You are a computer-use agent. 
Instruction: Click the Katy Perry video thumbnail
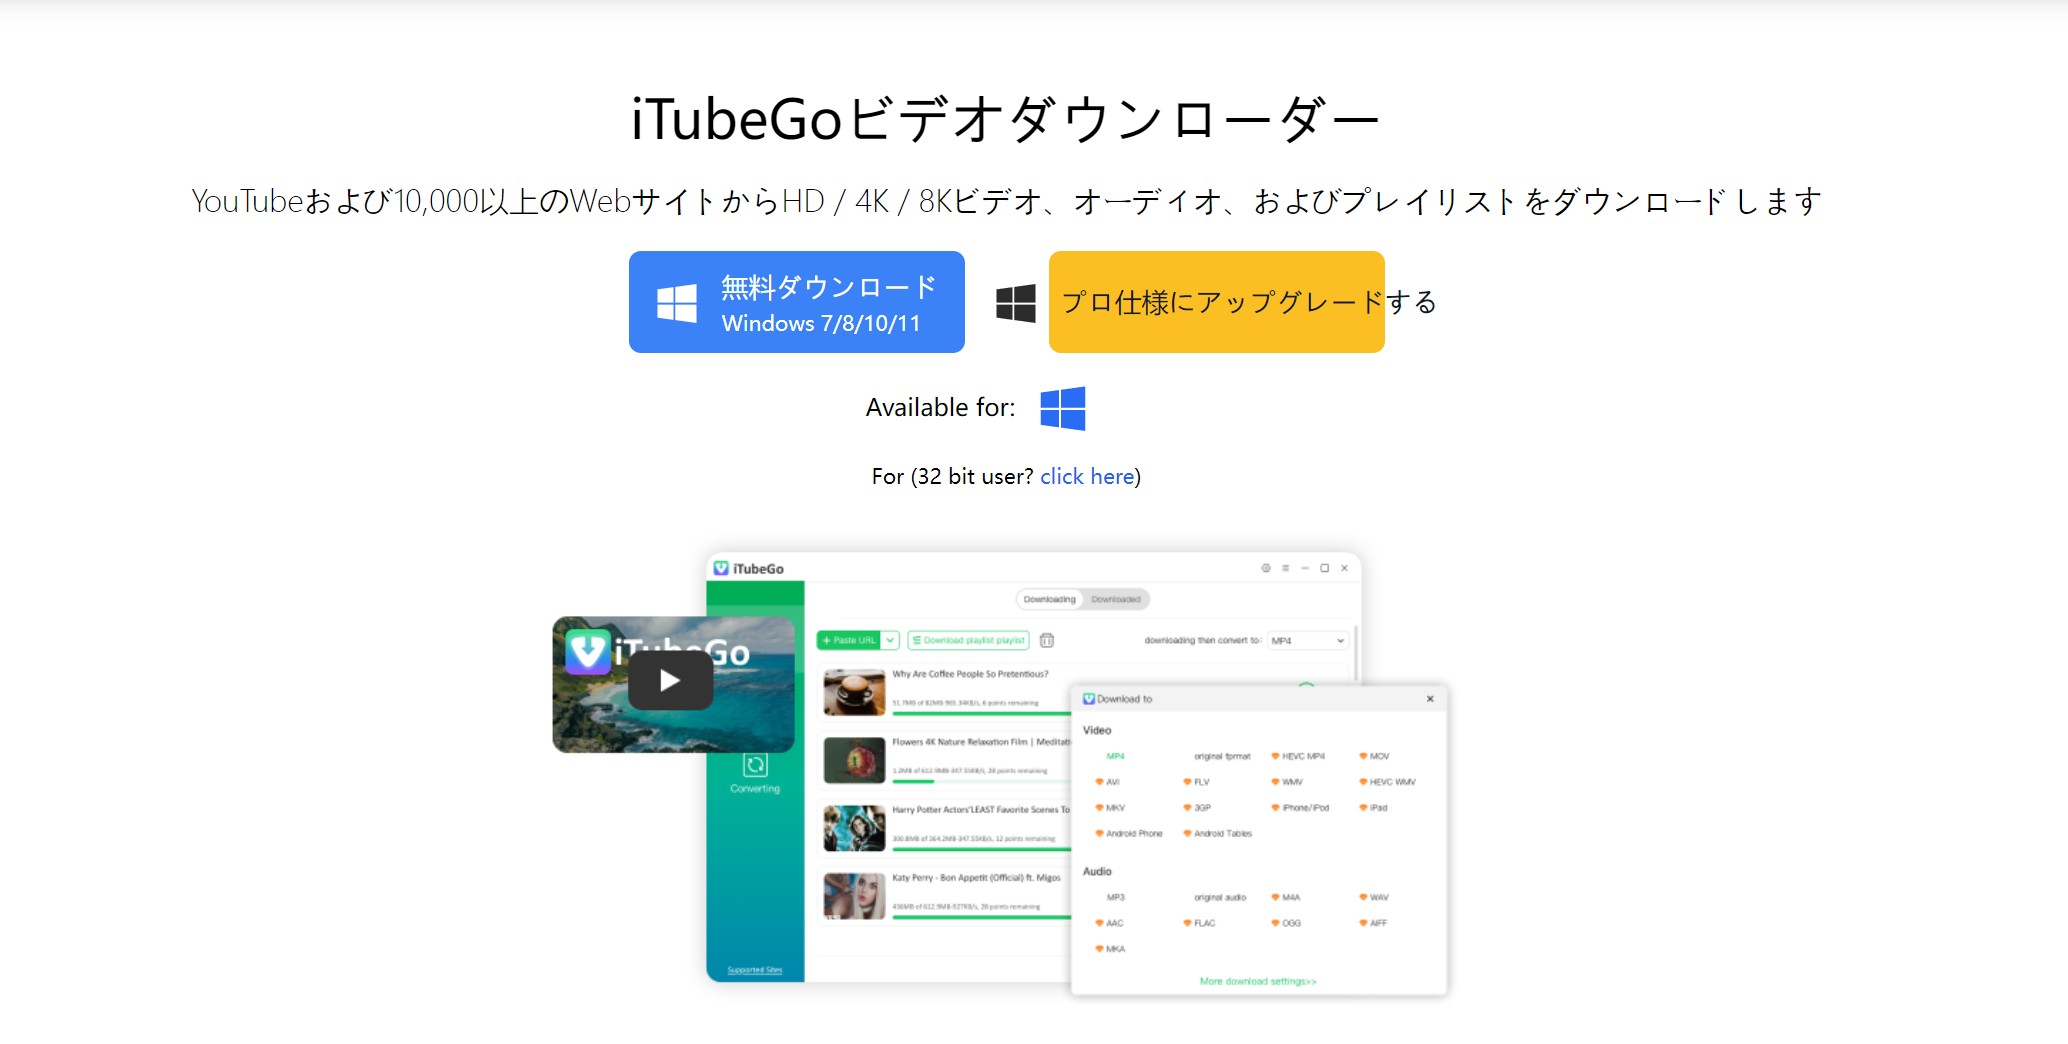[x=854, y=896]
